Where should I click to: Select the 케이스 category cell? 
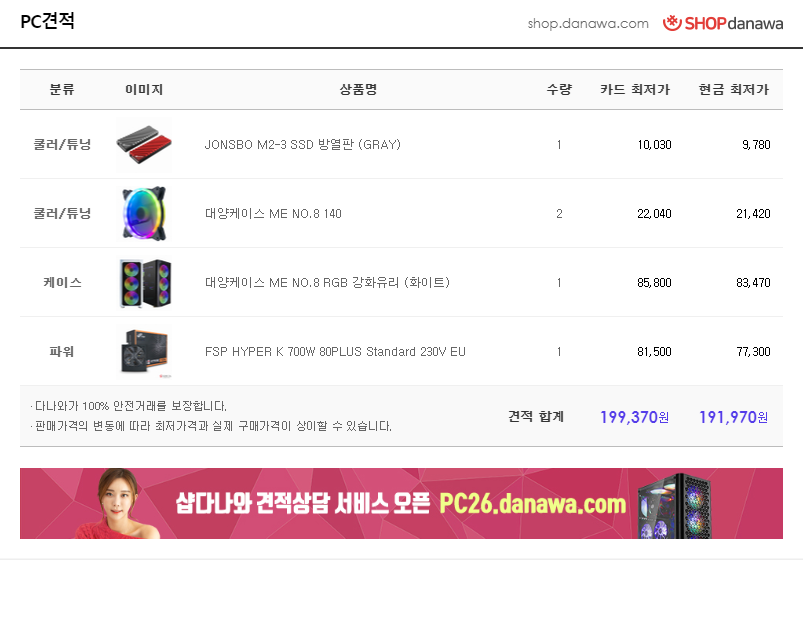pos(62,283)
